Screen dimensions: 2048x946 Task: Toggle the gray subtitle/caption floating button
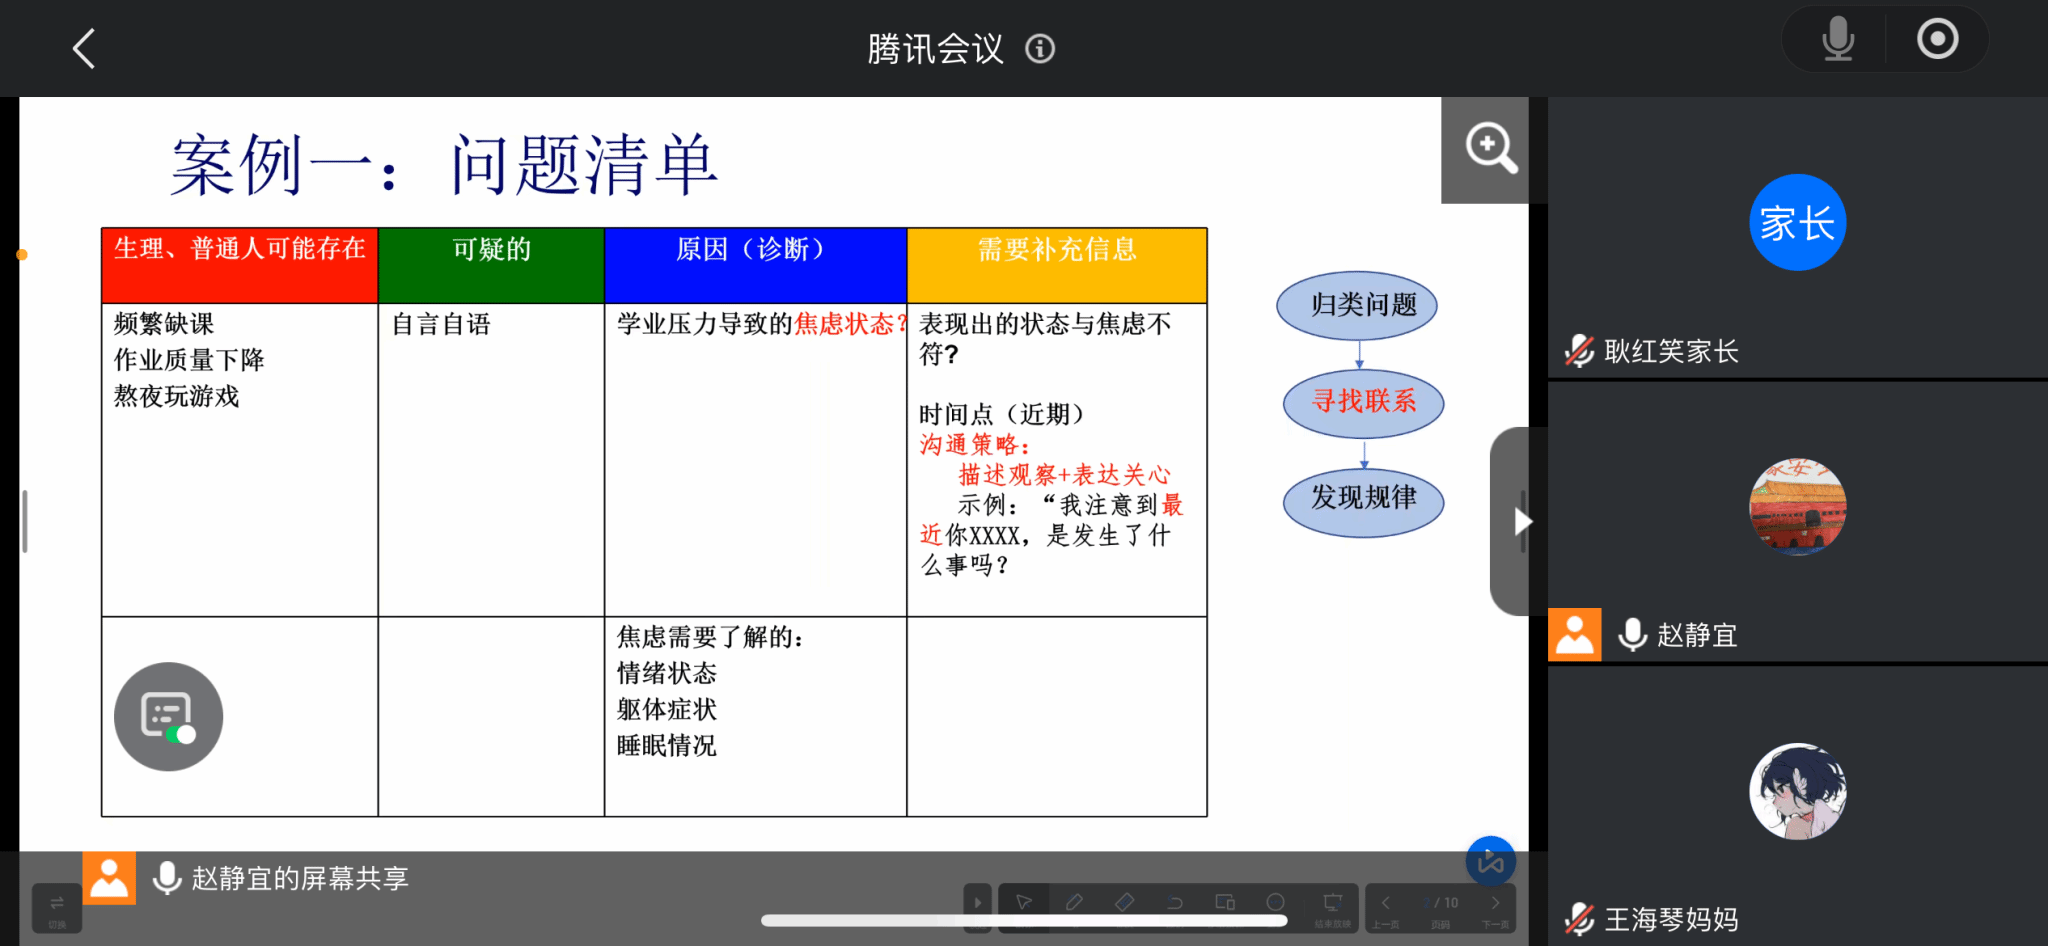tap(168, 716)
